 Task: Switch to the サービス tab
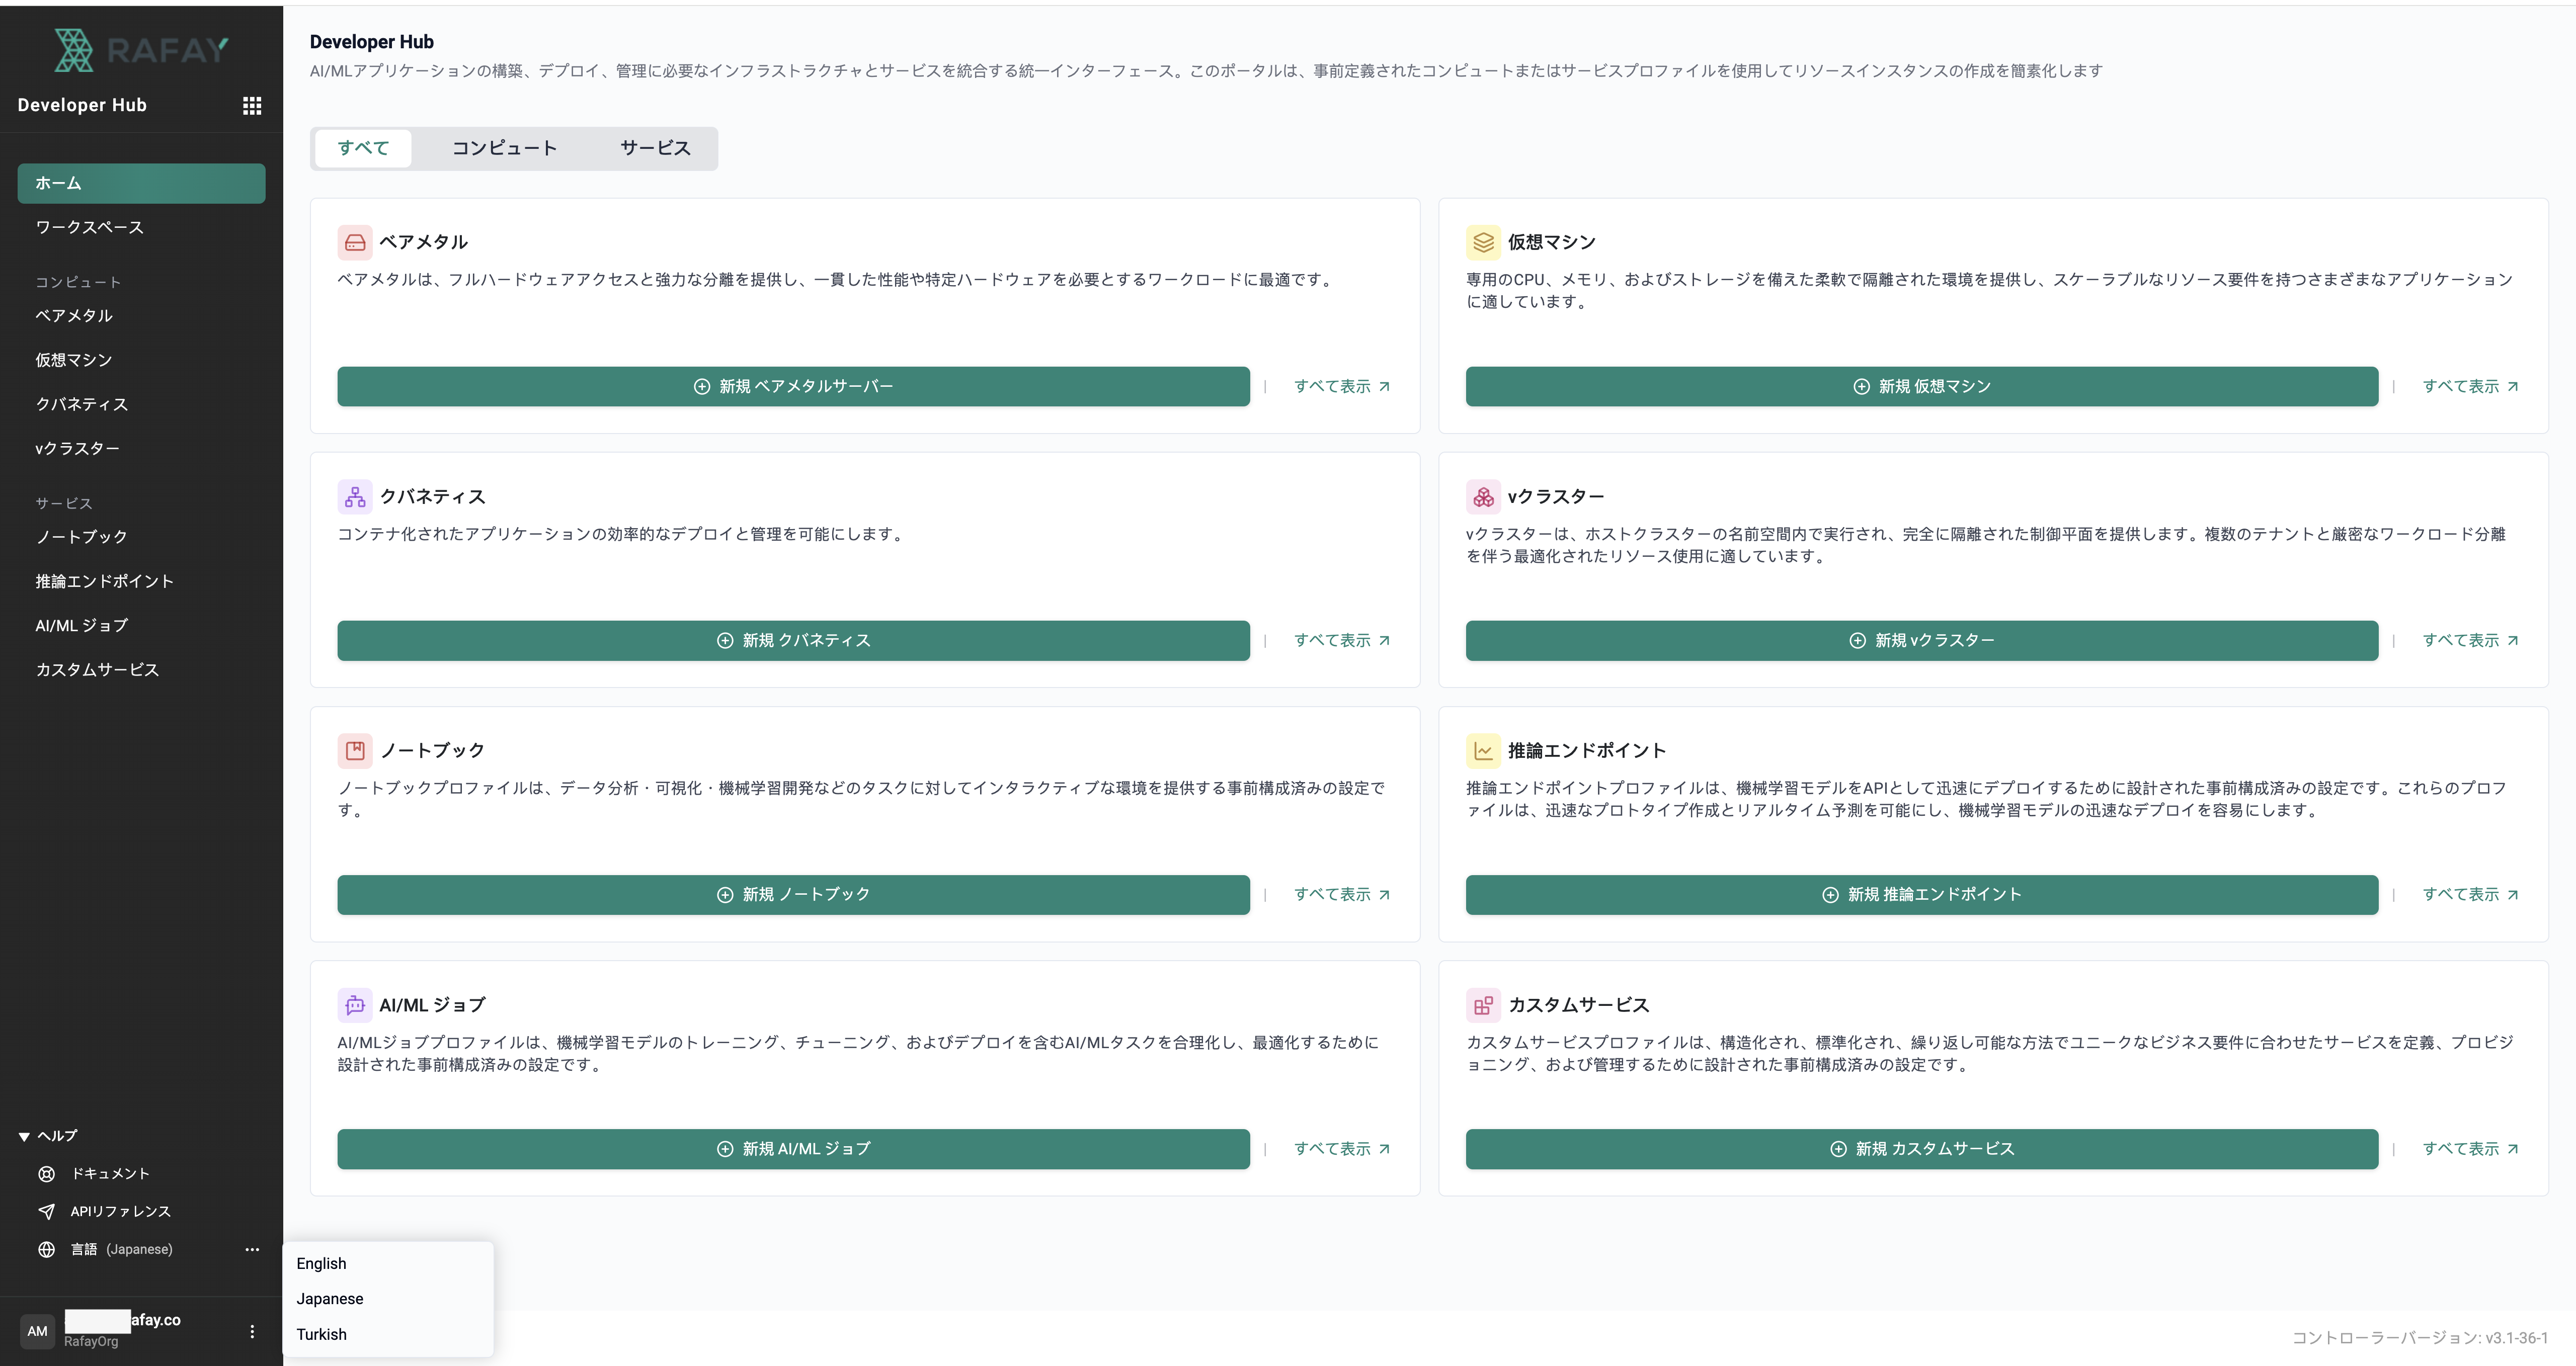tap(655, 148)
